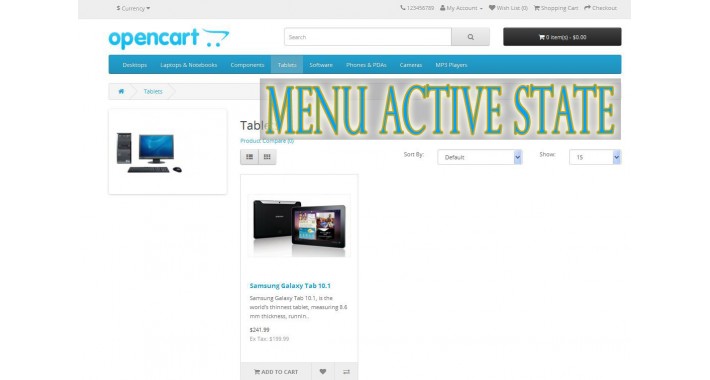
Task: Select Software menu item
Action: tap(321, 65)
